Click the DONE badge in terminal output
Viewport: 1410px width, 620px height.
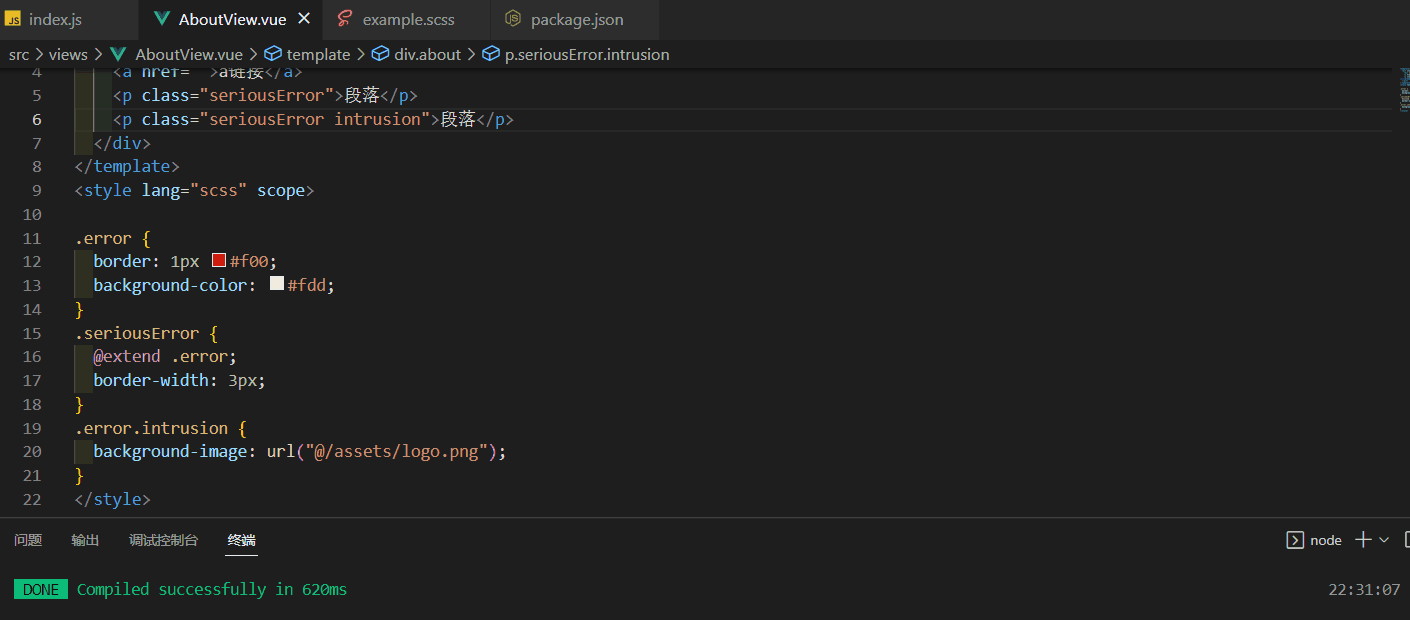click(x=40, y=589)
